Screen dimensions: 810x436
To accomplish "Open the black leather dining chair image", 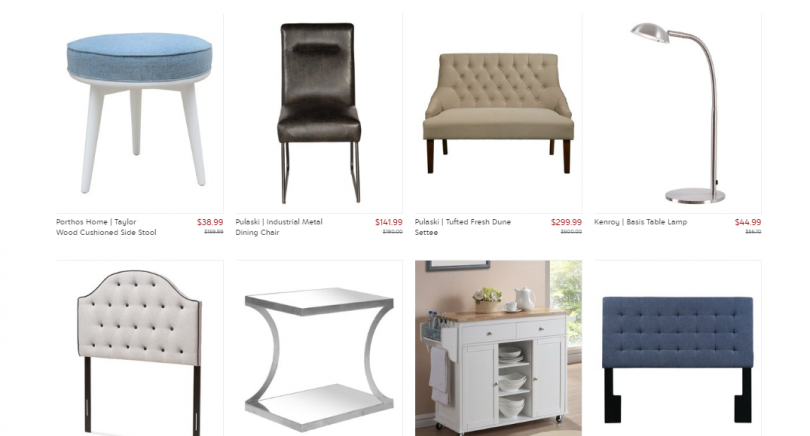I will [319, 114].
